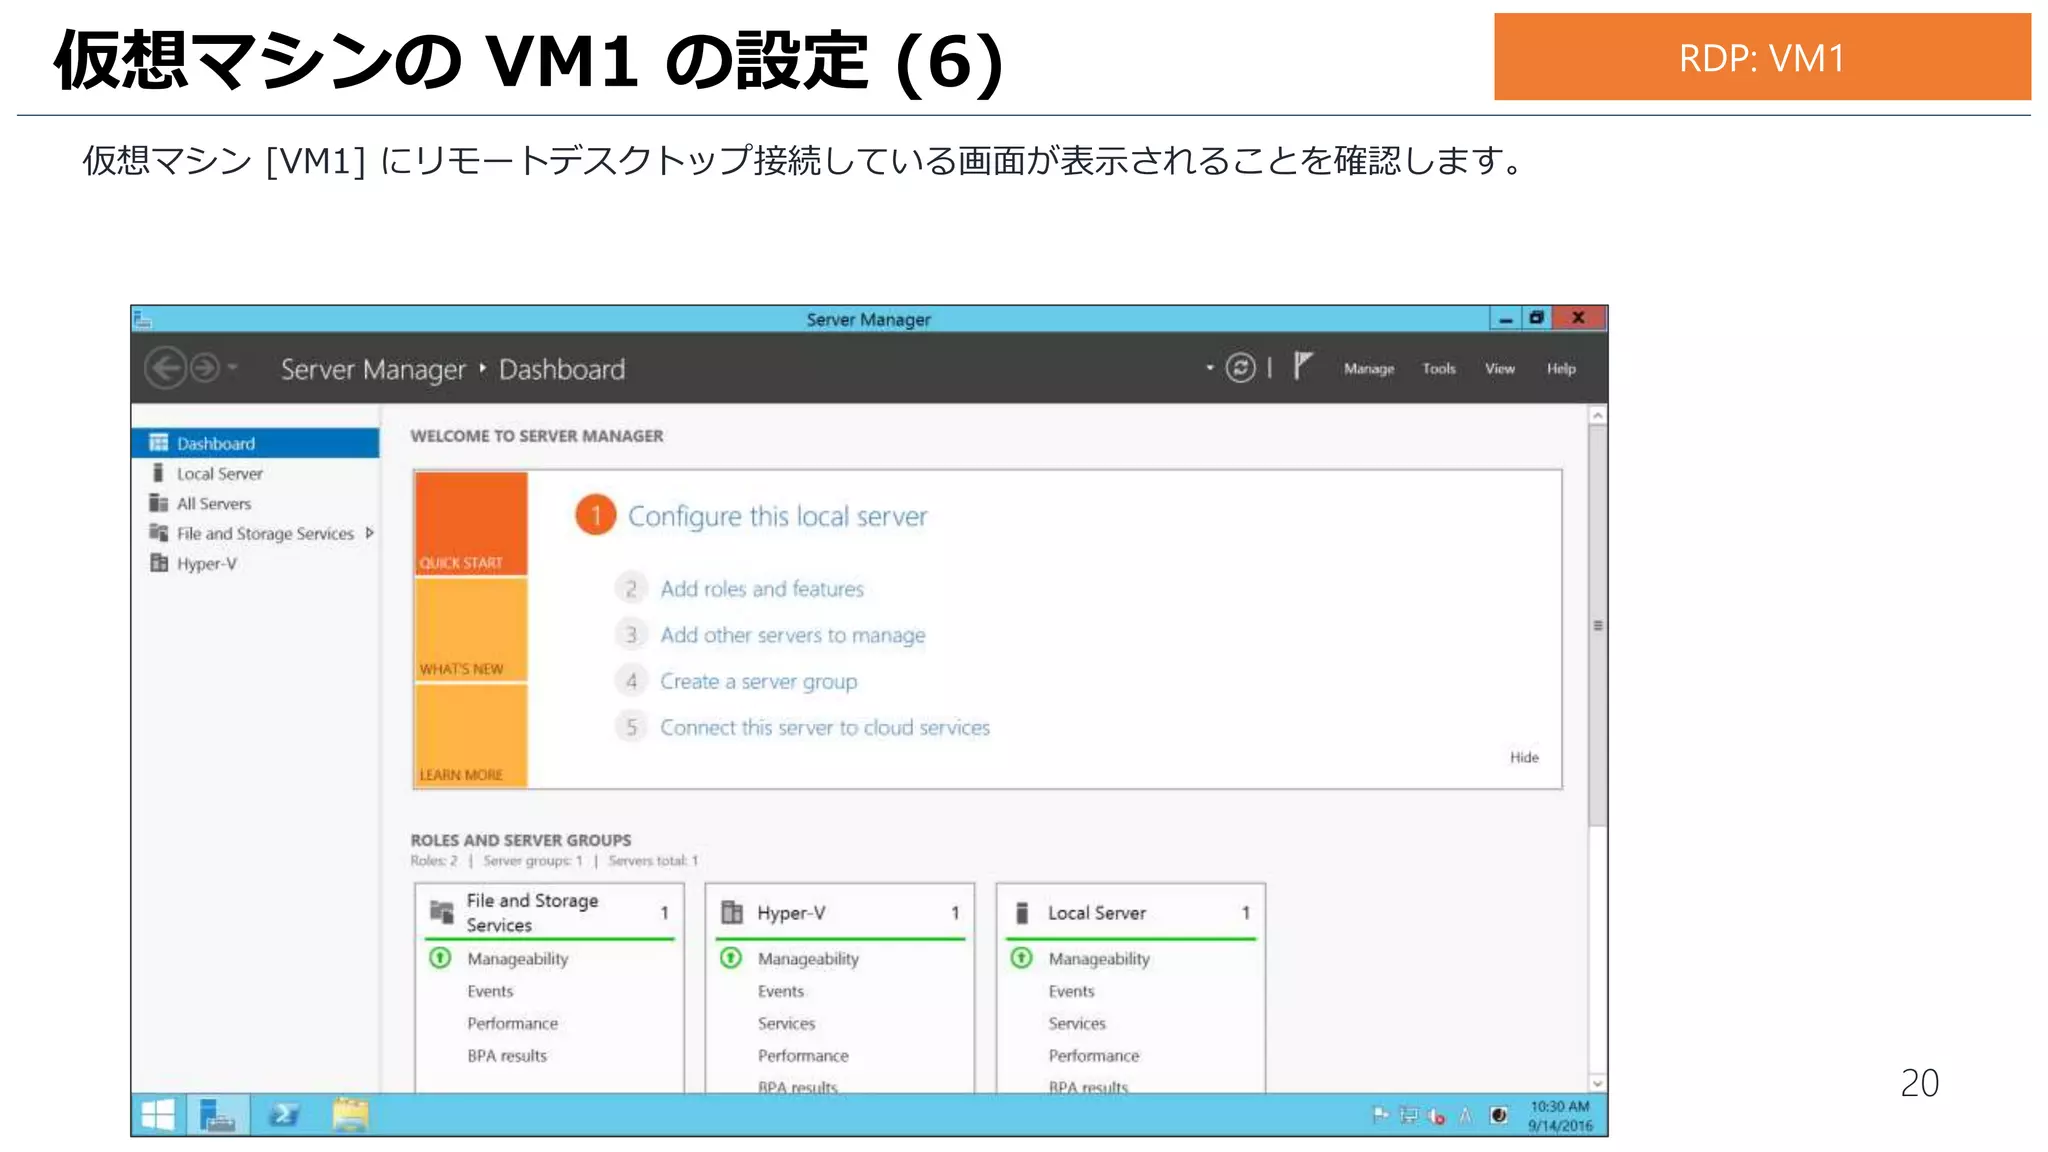The height and width of the screenshot is (1152, 2048).
Task: Click Manageability status icon in Local Server tile
Action: tap(1021, 958)
